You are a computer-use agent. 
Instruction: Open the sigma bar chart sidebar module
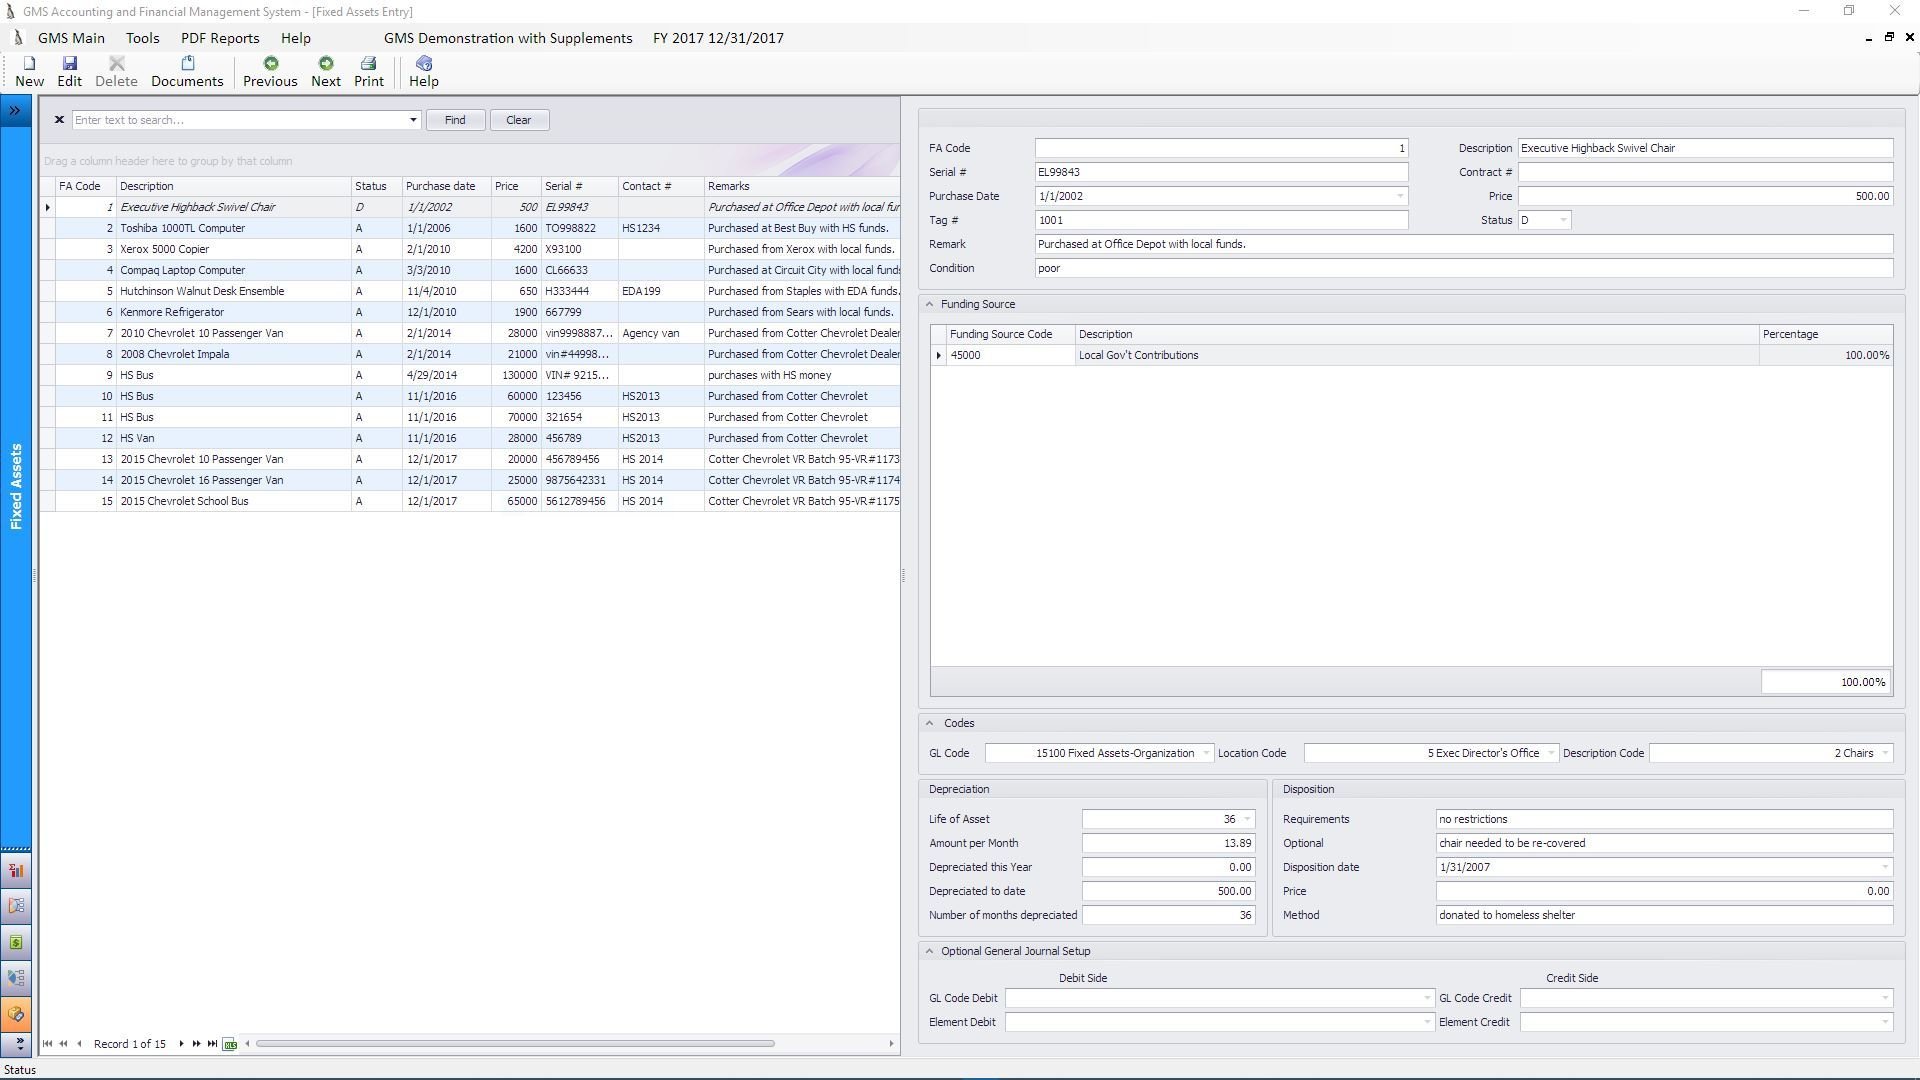pos(16,870)
